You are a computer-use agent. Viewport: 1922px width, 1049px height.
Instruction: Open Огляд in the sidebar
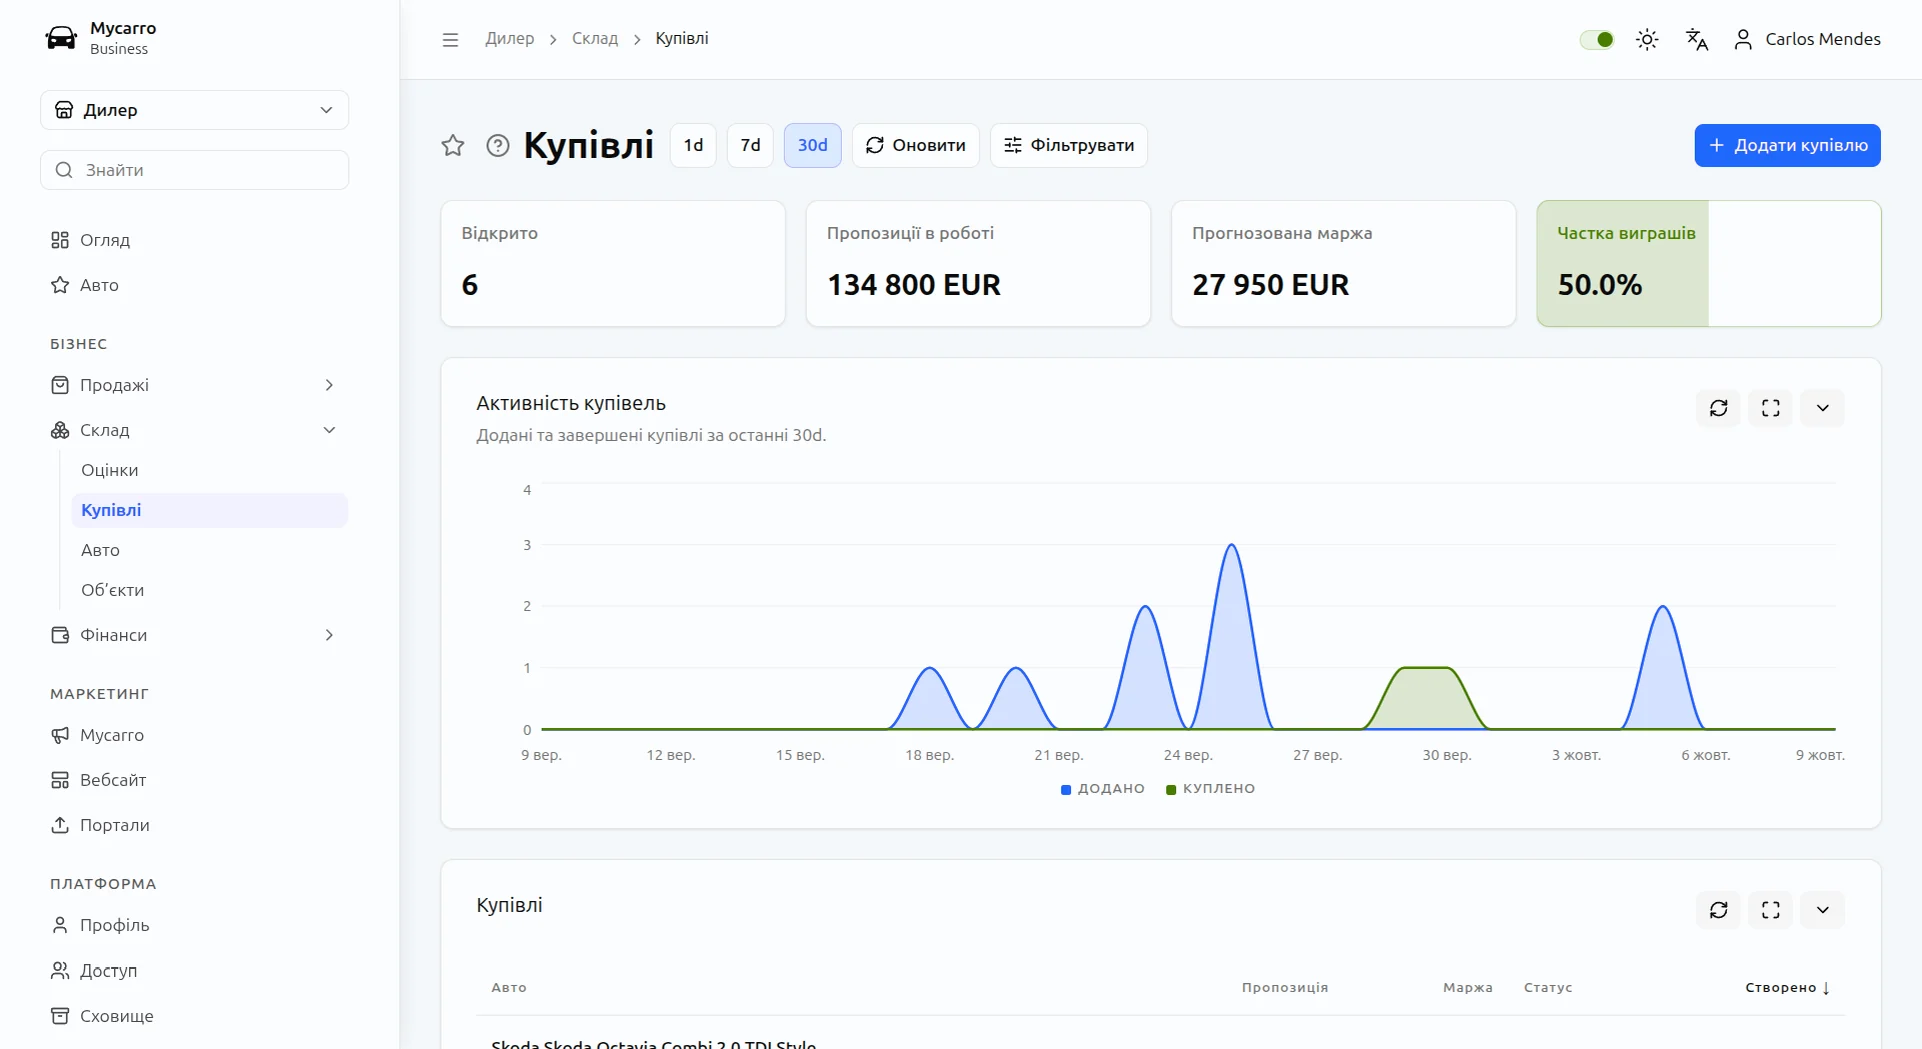click(x=194, y=240)
